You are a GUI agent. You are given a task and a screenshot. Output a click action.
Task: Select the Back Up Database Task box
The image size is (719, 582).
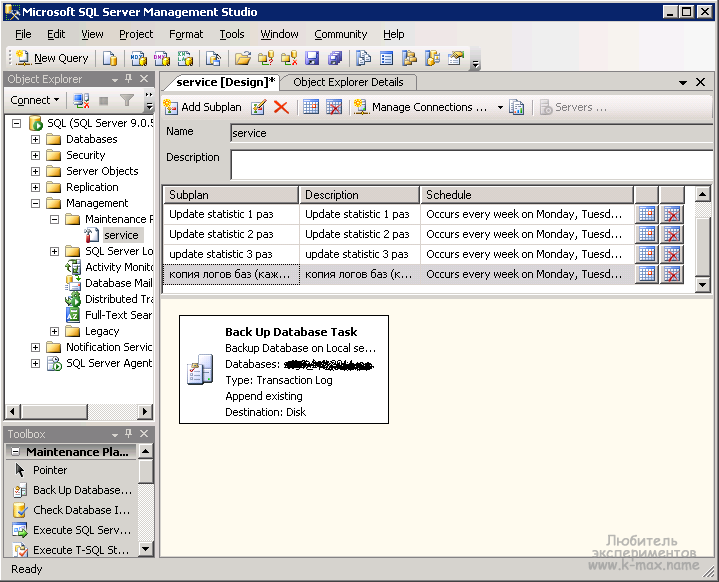pos(284,370)
